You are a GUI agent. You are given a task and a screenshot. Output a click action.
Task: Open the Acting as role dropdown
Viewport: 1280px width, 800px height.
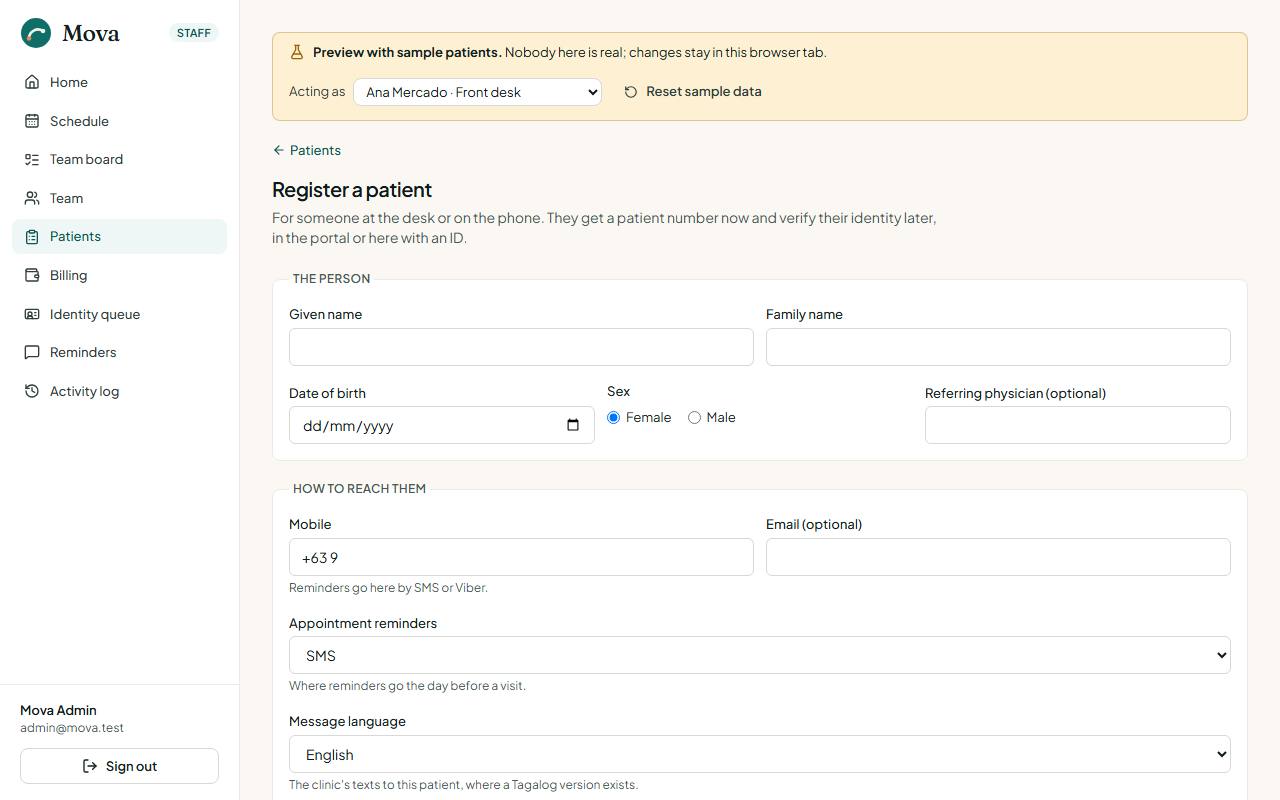click(x=477, y=92)
